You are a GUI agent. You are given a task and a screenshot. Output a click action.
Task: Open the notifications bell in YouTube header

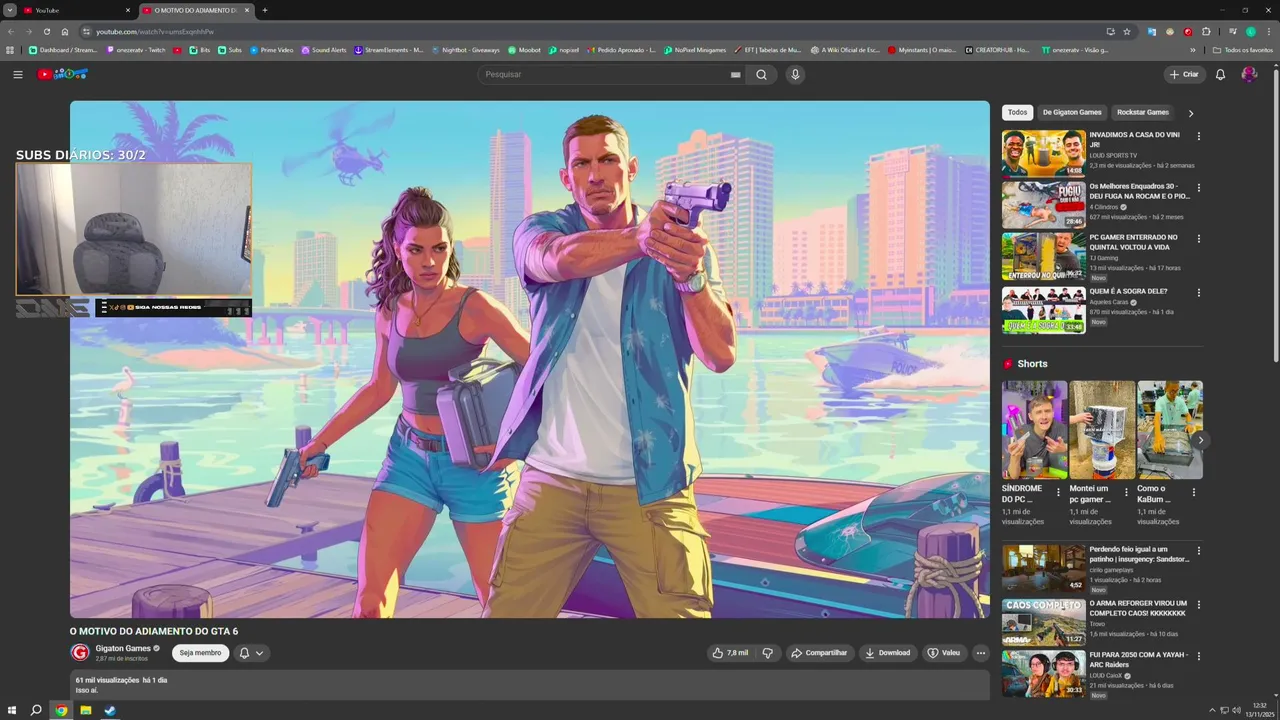(x=1220, y=74)
